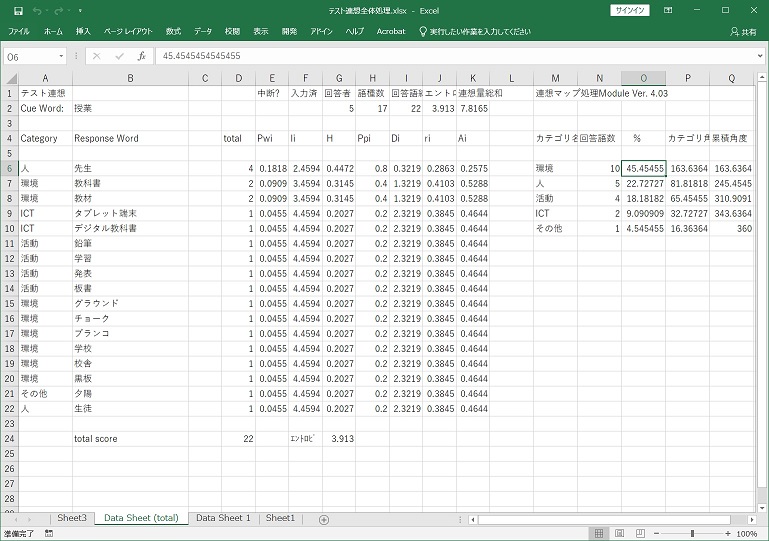Click the zoom slider handle
Screen dimensions: 769x541
692,534
